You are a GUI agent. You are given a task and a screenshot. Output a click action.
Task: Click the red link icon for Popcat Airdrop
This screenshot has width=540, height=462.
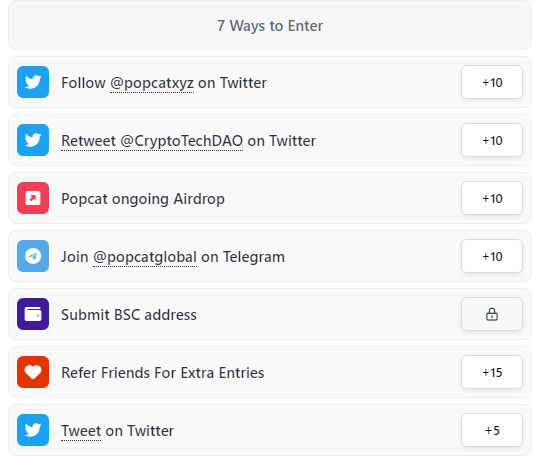click(x=33, y=198)
